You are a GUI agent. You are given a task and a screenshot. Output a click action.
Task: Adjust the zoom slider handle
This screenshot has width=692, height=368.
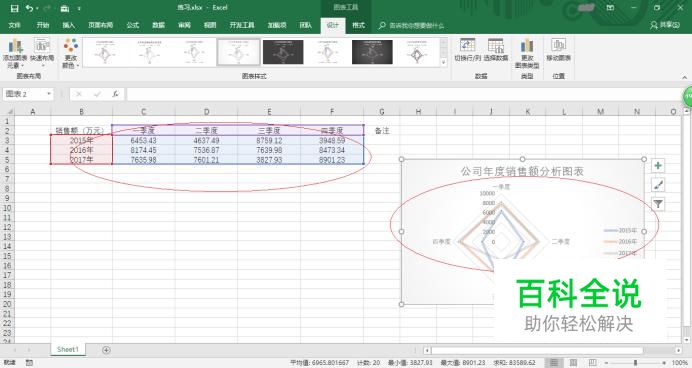click(636, 363)
